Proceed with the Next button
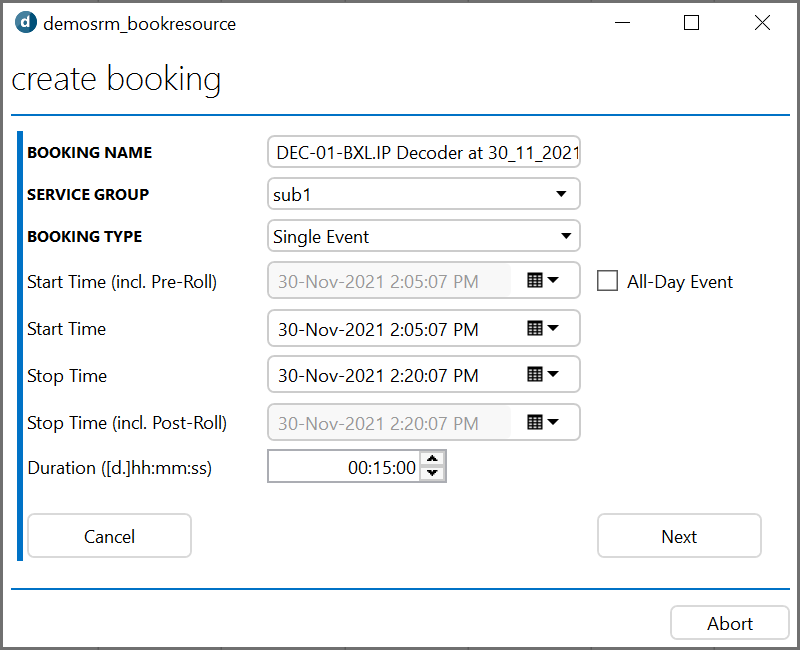Image resolution: width=800 pixels, height=650 pixels. pyautogui.click(x=679, y=536)
